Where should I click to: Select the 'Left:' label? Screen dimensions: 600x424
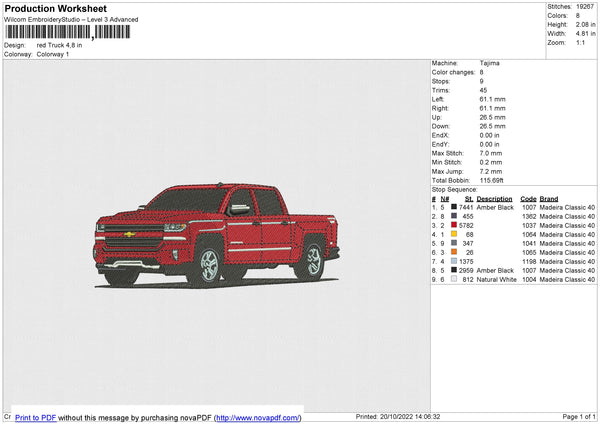438,99
